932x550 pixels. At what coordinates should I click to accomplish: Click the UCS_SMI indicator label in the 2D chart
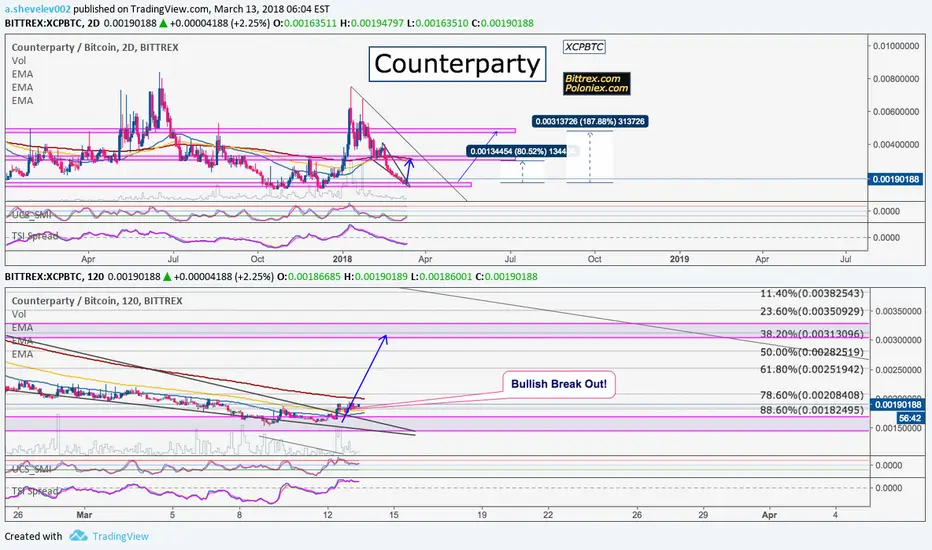click(x=31, y=214)
